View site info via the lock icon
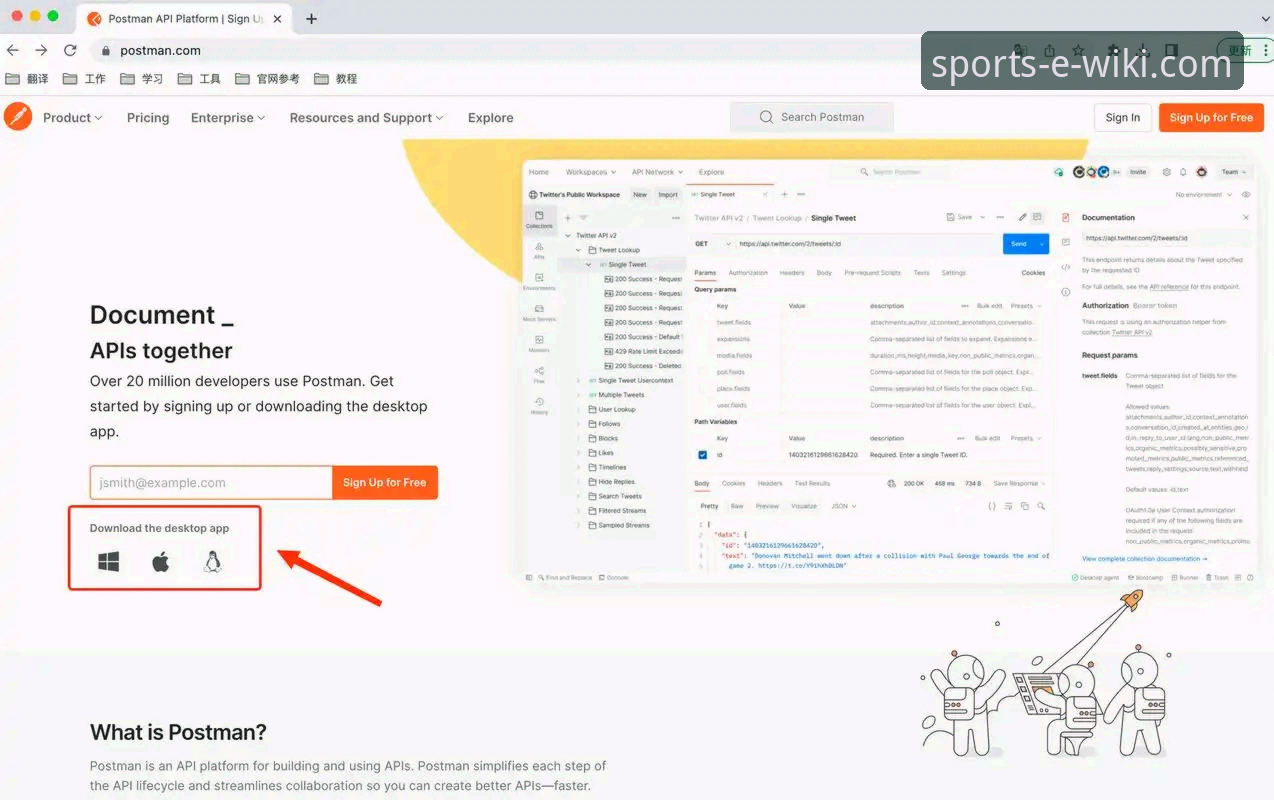The height and width of the screenshot is (800, 1274). (105, 51)
